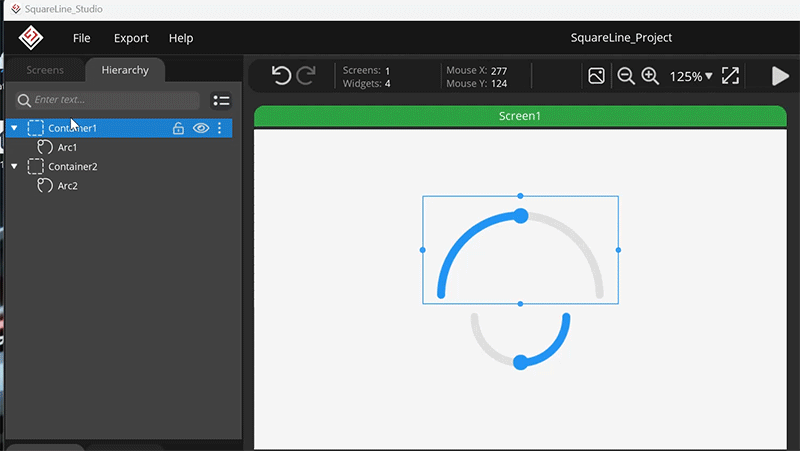The image size is (800, 451).
Task: Zoom in with the plus magnifier
Action: pyautogui.click(x=650, y=76)
